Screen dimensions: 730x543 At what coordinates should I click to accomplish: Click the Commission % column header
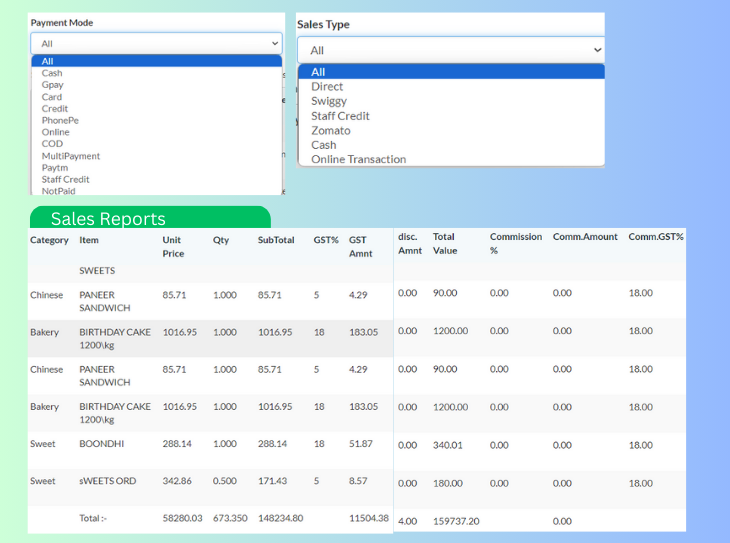515,244
